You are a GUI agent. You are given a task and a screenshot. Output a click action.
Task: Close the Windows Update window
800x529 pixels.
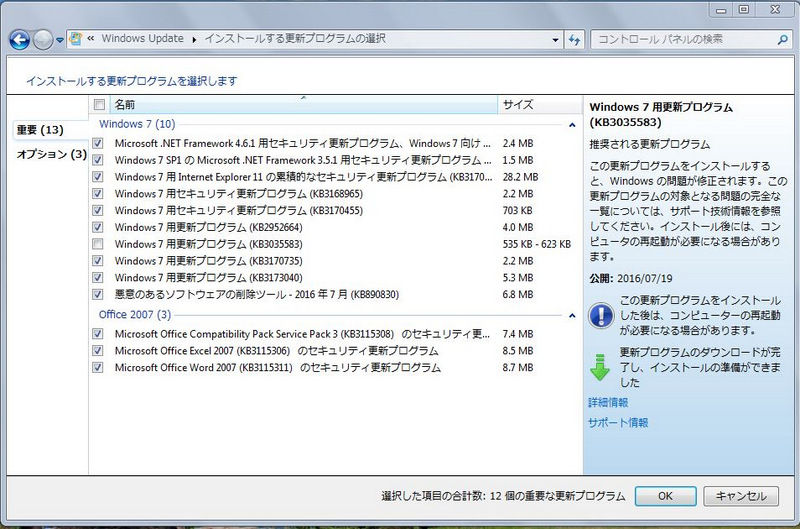tap(775, 10)
